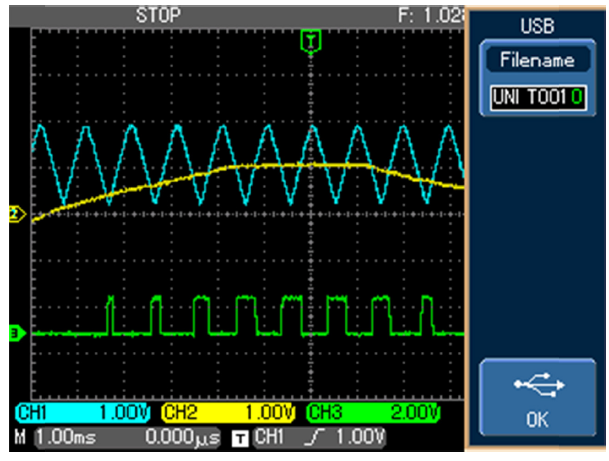Click the white T trigger icon
This screenshot has width=609, height=461.
click(238, 437)
